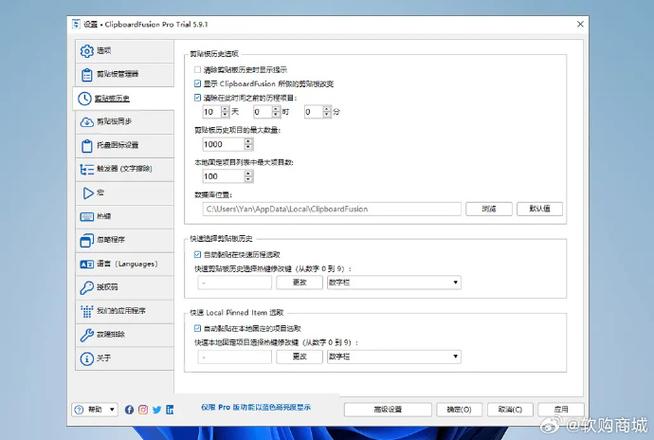Click the field showing 1000
654x440 pixels.
tap(224, 144)
